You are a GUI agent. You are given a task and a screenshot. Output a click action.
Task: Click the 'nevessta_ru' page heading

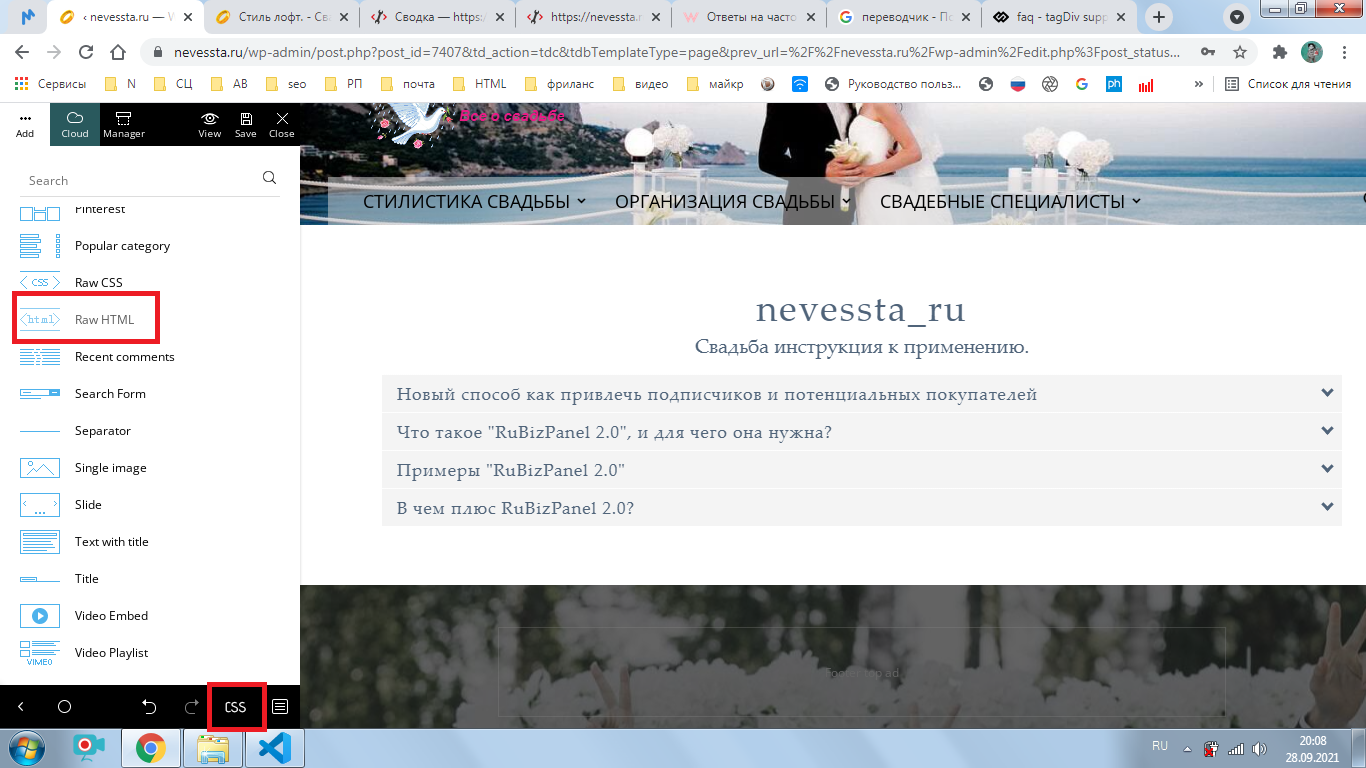(861, 309)
